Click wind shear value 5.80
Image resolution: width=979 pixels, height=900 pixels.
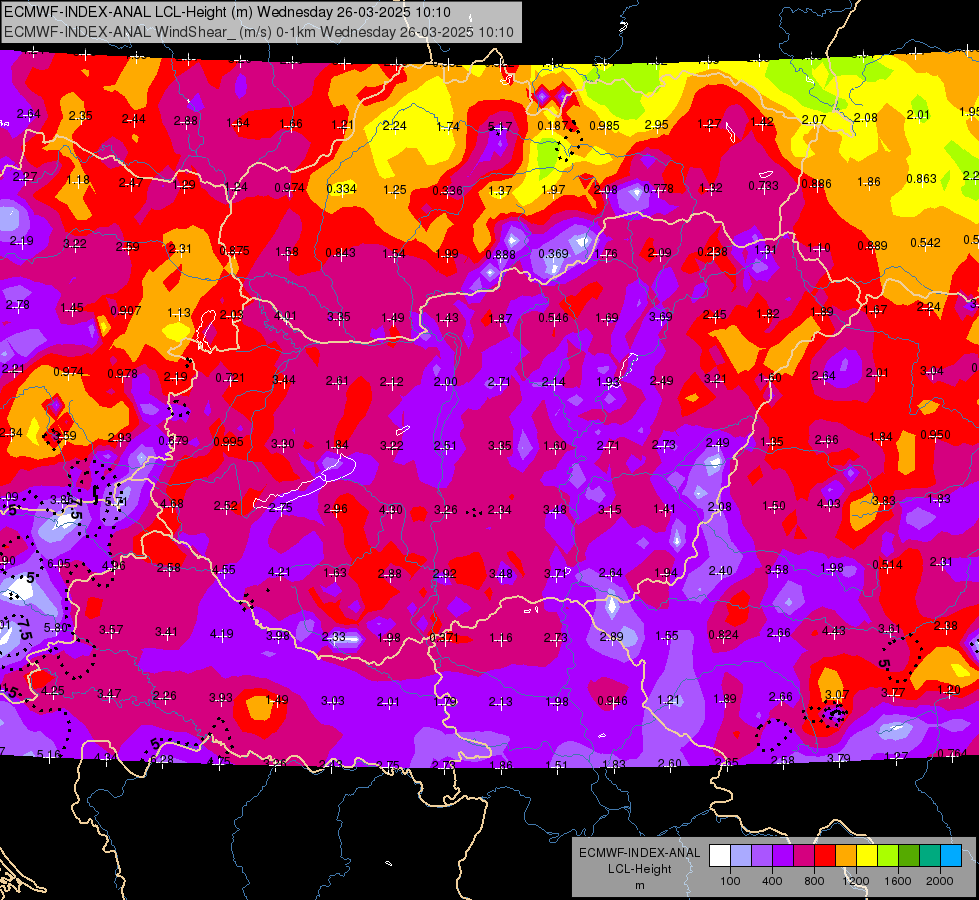click(56, 628)
